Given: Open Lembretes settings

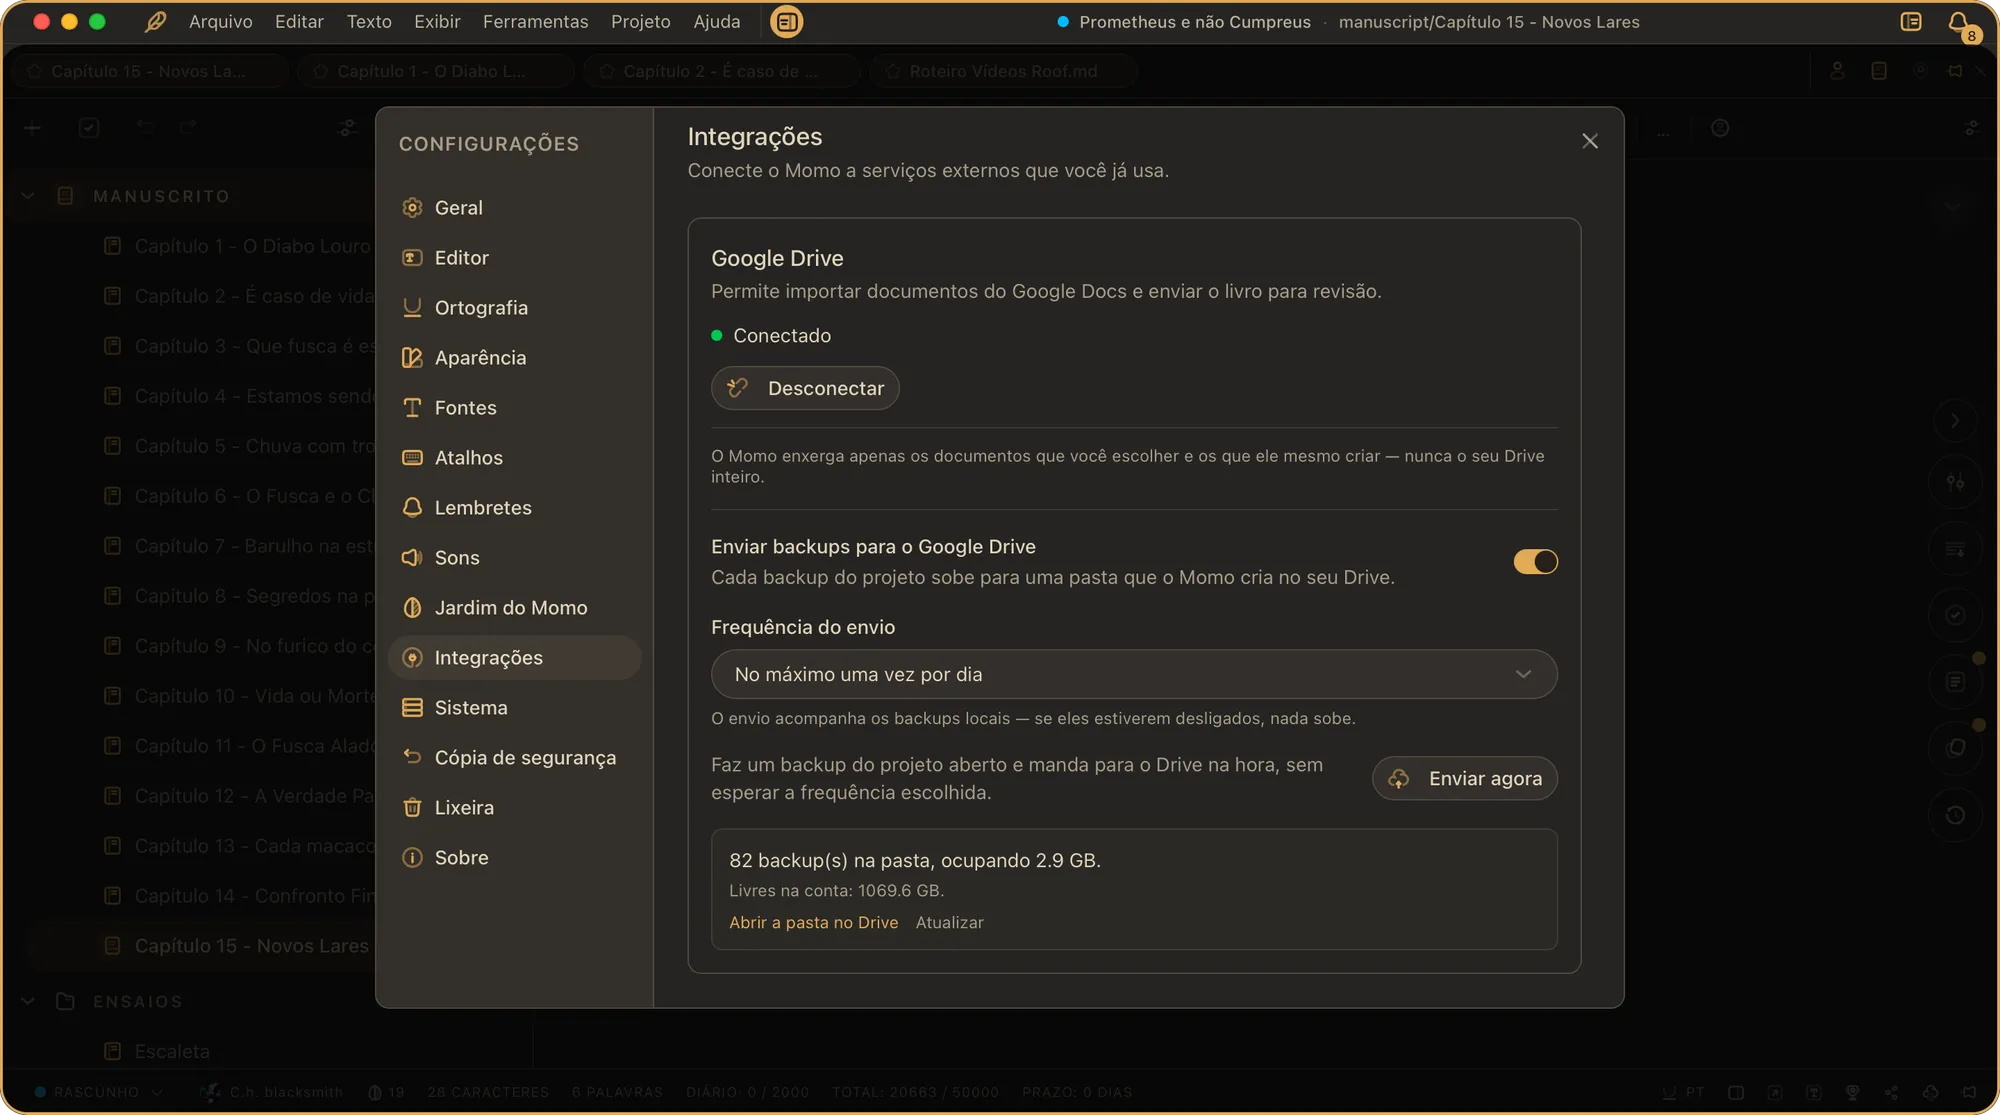Looking at the screenshot, I should (x=514, y=508).
